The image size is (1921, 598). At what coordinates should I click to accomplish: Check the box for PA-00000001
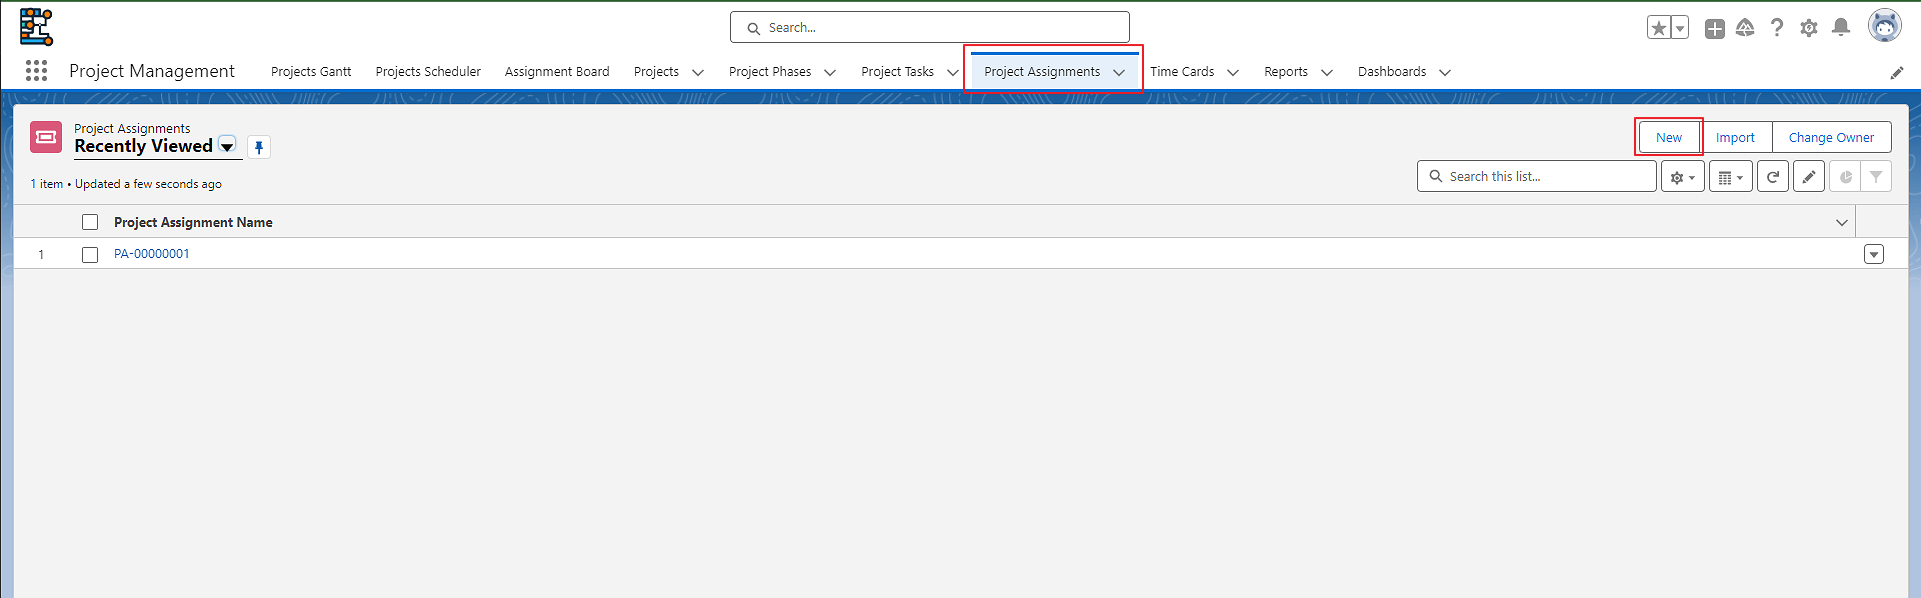(90, 255)
